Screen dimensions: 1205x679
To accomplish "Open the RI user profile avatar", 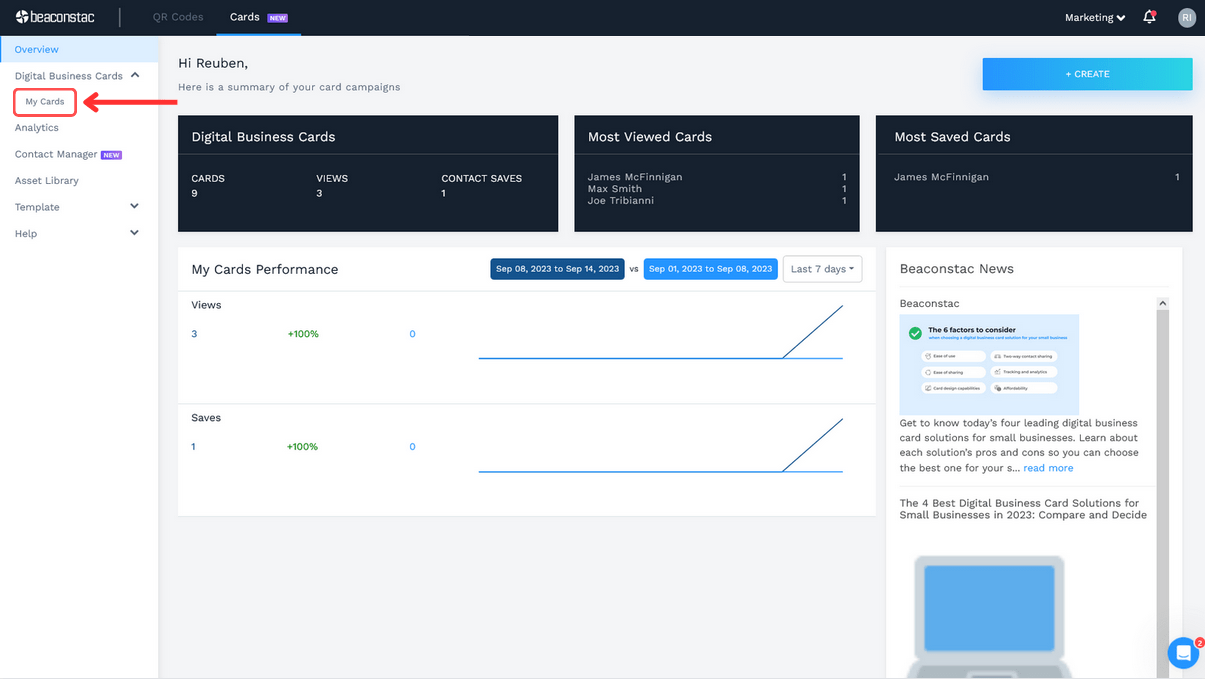I will tap(1186, 17).
